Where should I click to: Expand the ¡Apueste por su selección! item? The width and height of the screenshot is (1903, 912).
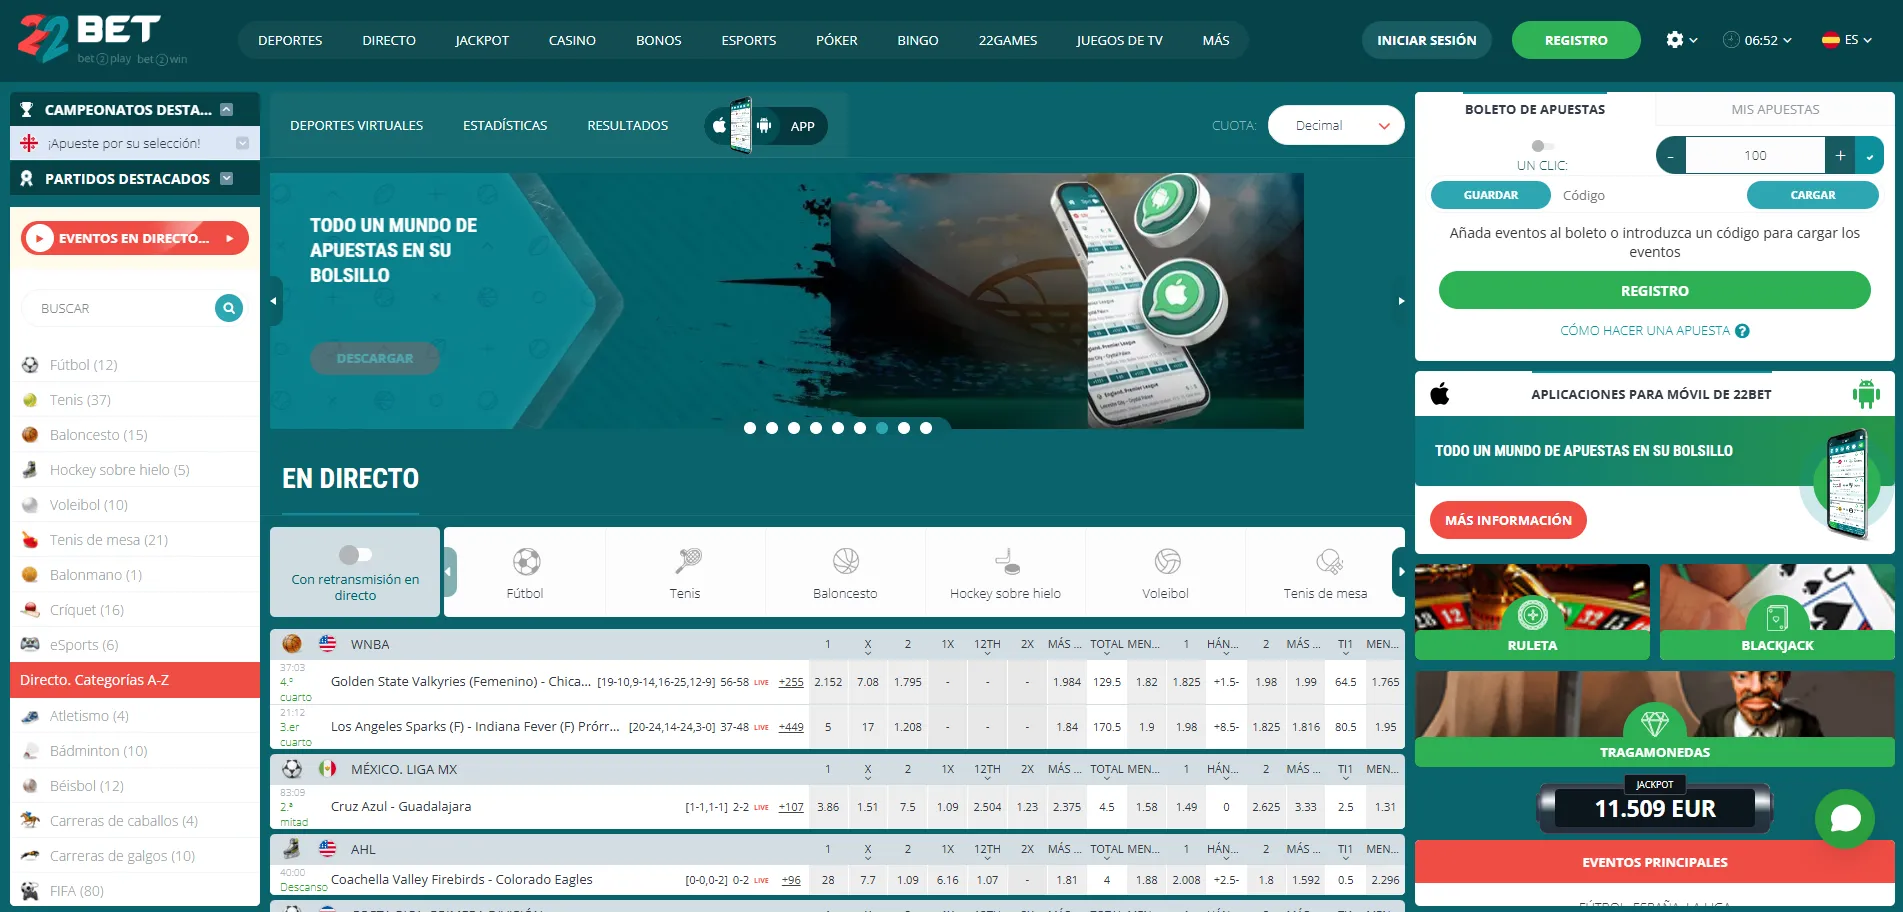tap(242, 143)
